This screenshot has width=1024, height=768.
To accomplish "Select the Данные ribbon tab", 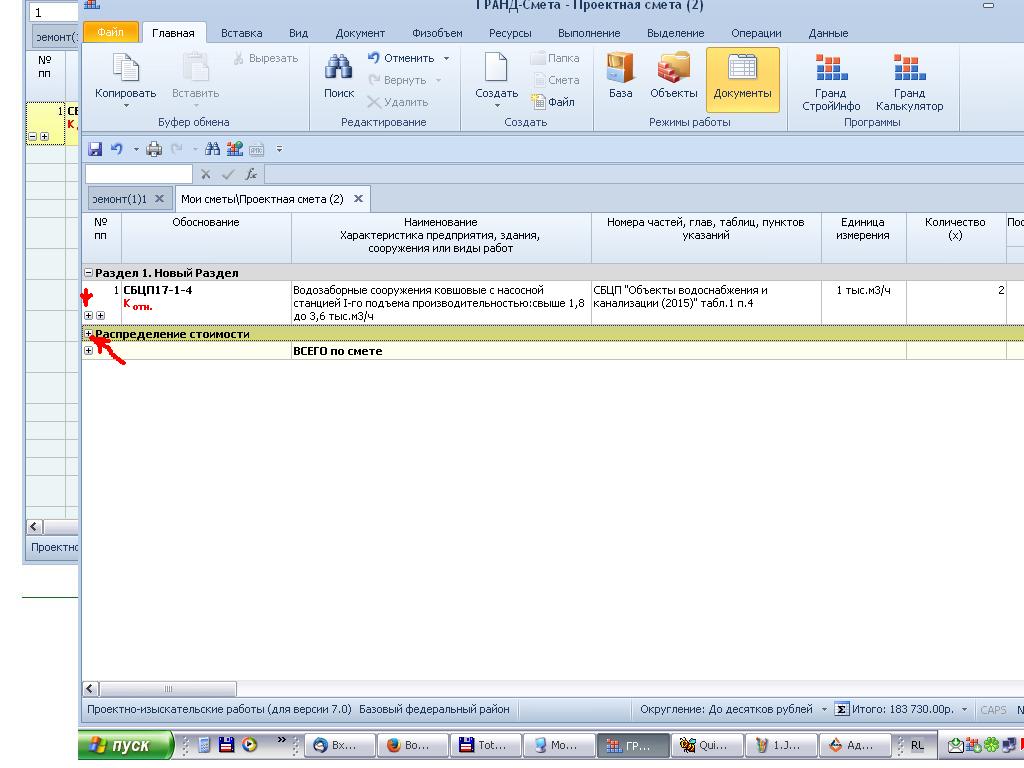I will [828, 33].
